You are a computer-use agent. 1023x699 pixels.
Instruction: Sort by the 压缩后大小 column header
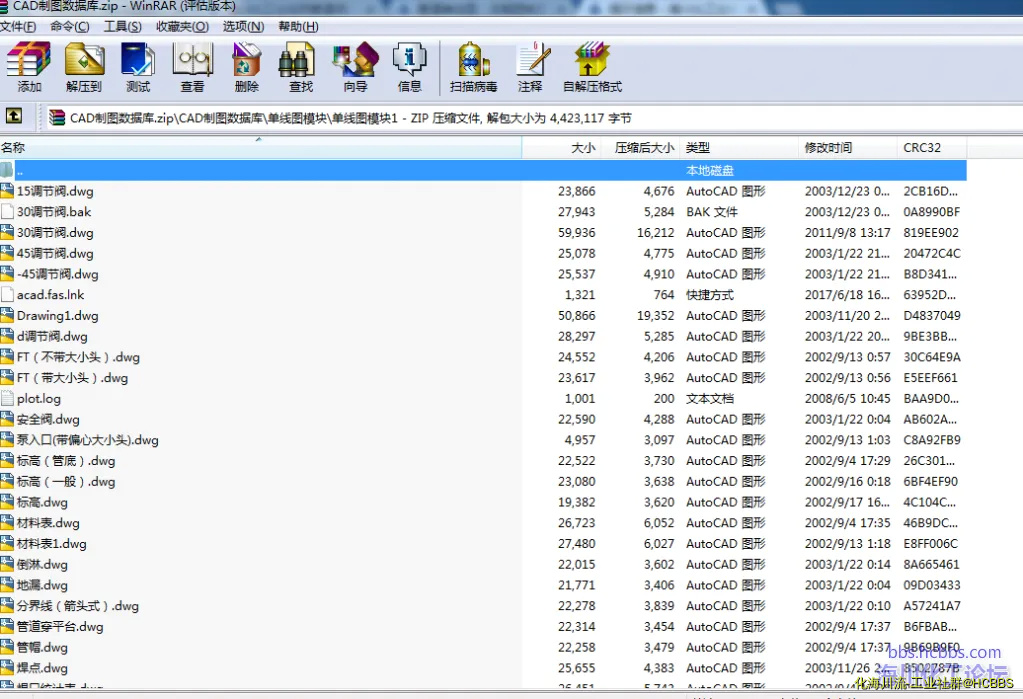[x=641, y=148]
